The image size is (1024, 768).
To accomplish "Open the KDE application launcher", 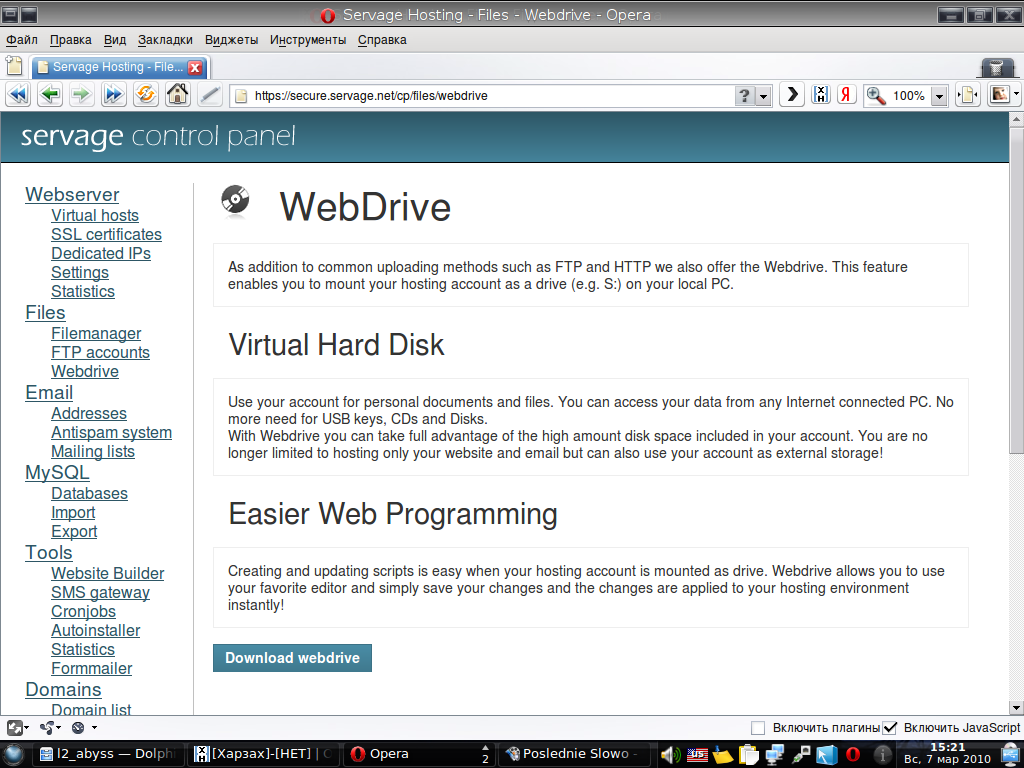I will tap(14, 754).
